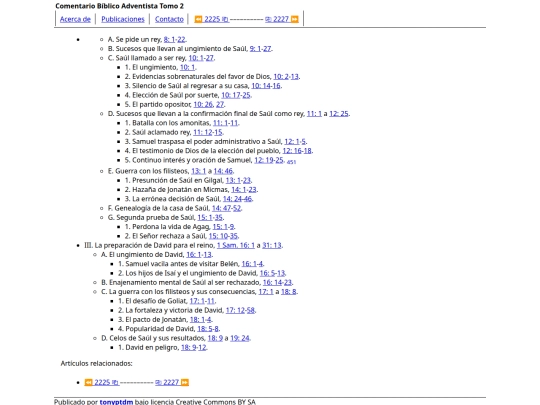The image size is (540, 405).
Task: Open verse 18: 9 for David en peligro
Action: 189,348
